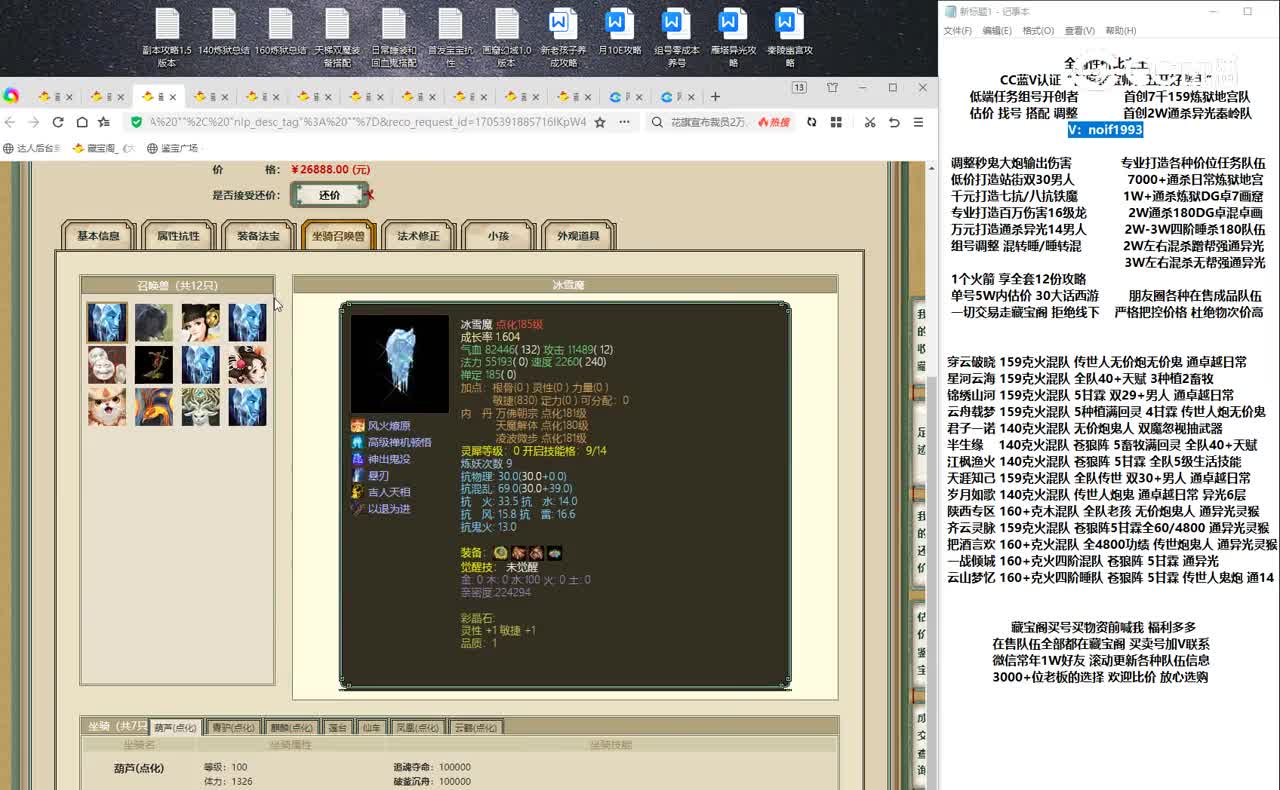The image size is (1280, 790).
Task: Reload the page with the refresh icon
Action: pyautogui.click(x=57, y=122)
